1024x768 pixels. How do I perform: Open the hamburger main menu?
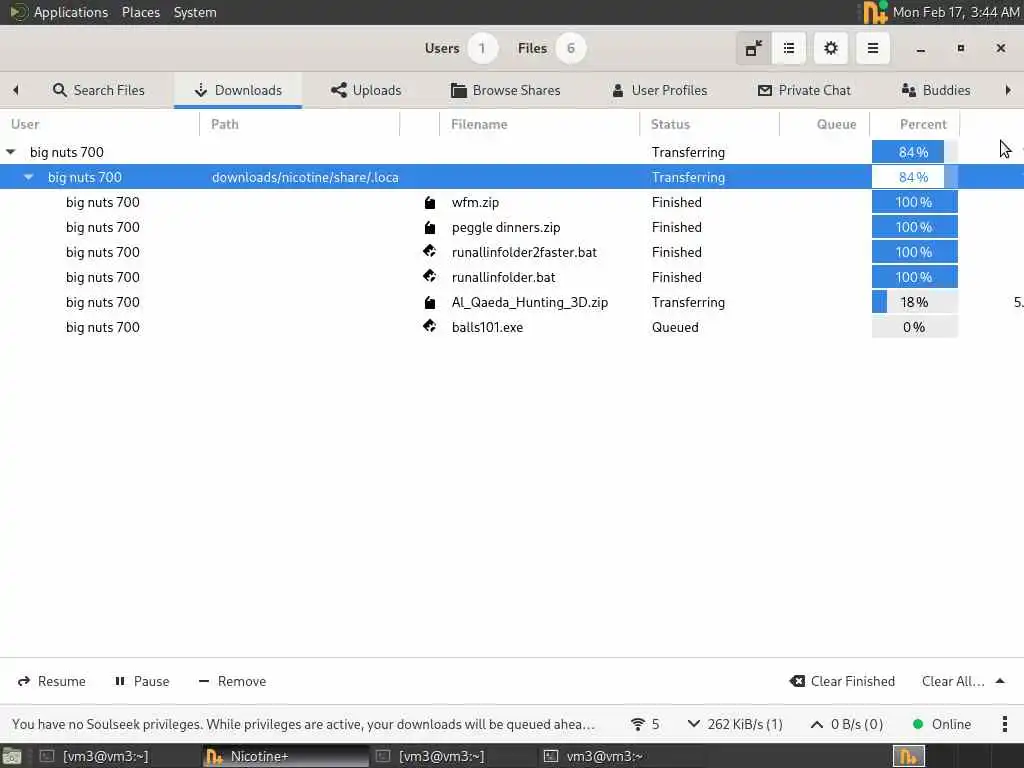[x=872, y=48]
